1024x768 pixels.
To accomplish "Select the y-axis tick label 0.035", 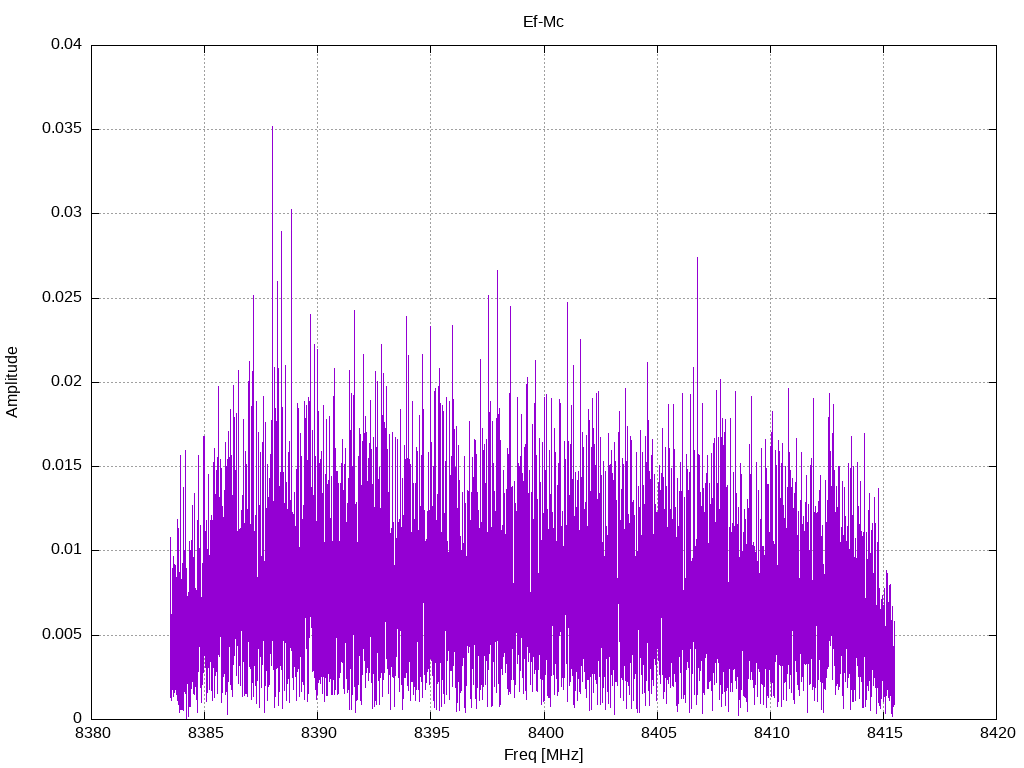I will pyautogui.click(x=62, y=129).
